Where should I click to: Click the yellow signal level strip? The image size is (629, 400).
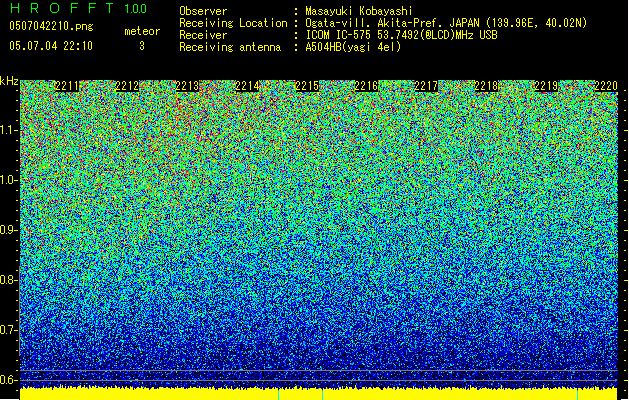pos(319,394)
